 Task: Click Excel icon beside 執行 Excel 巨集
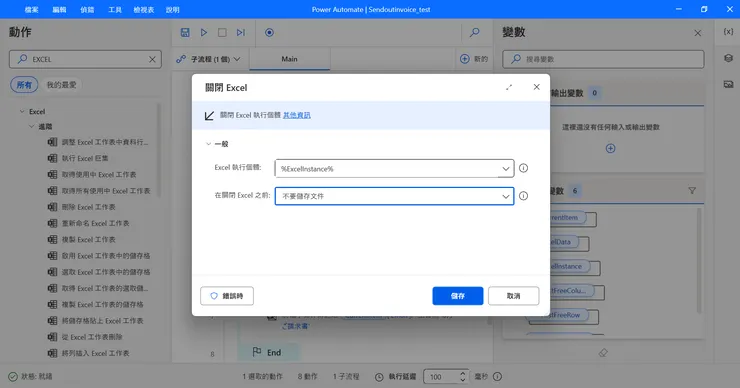[x=52, y=158]
